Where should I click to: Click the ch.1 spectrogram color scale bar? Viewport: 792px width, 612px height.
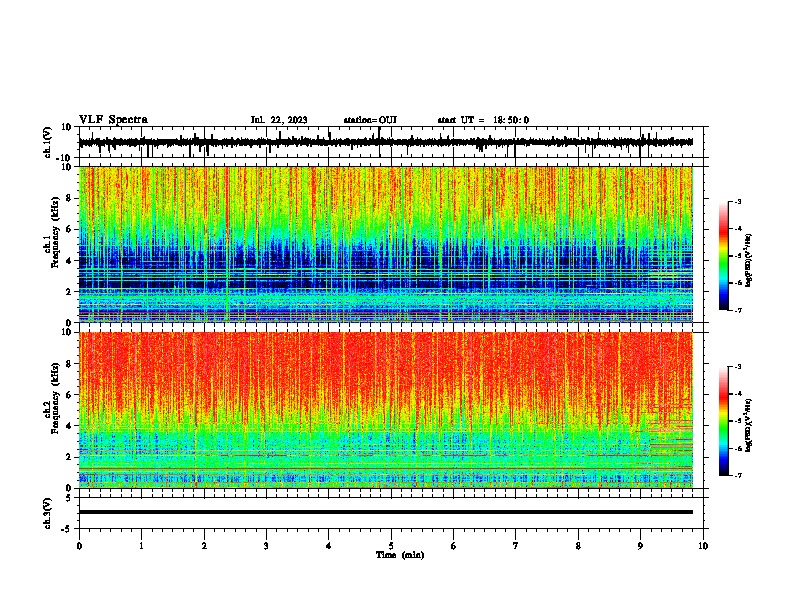(723, 256)
